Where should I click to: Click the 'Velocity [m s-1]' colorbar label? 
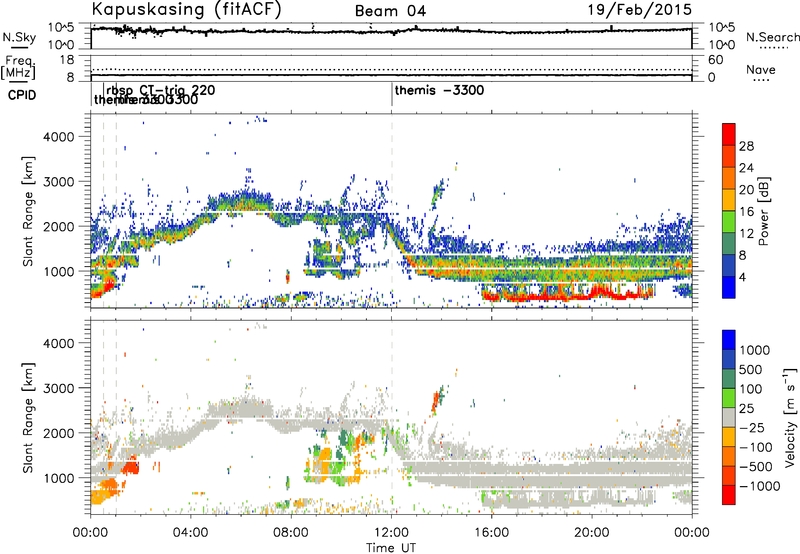(790, 417)
